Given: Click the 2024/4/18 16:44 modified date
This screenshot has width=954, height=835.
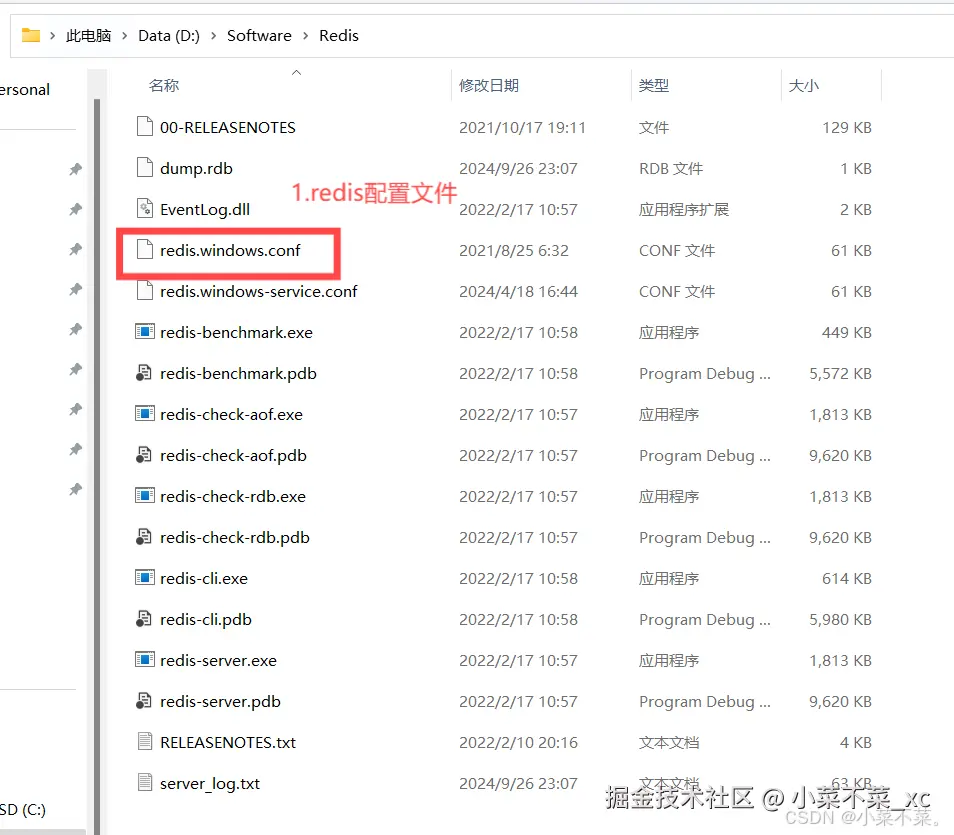Looking at the screenshot, I should 518,292.
